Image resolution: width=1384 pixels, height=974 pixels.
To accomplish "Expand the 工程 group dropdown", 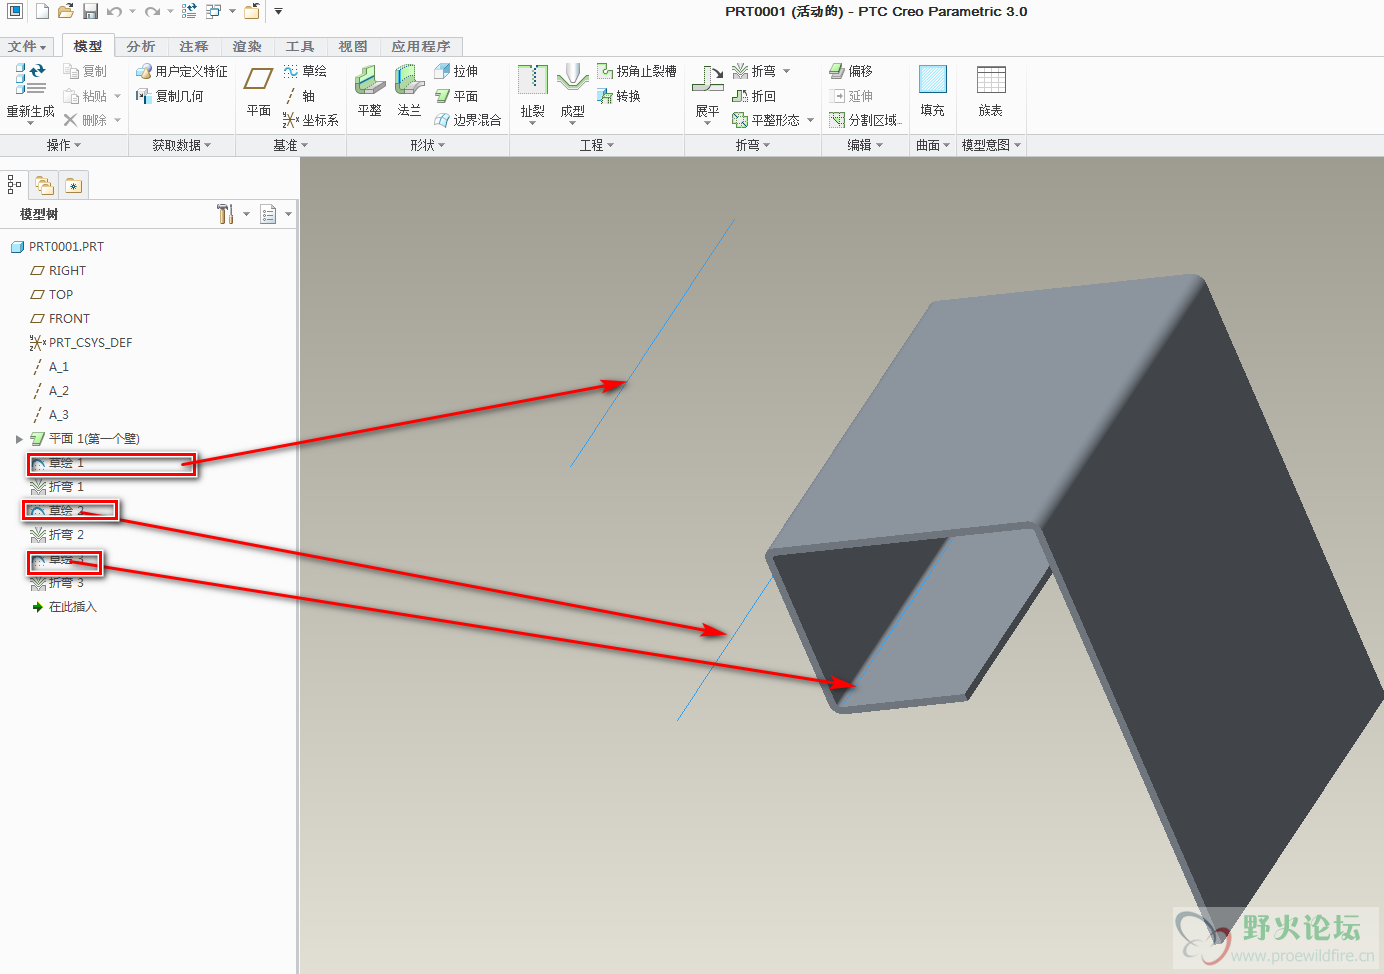I will [x=597, y=145].
